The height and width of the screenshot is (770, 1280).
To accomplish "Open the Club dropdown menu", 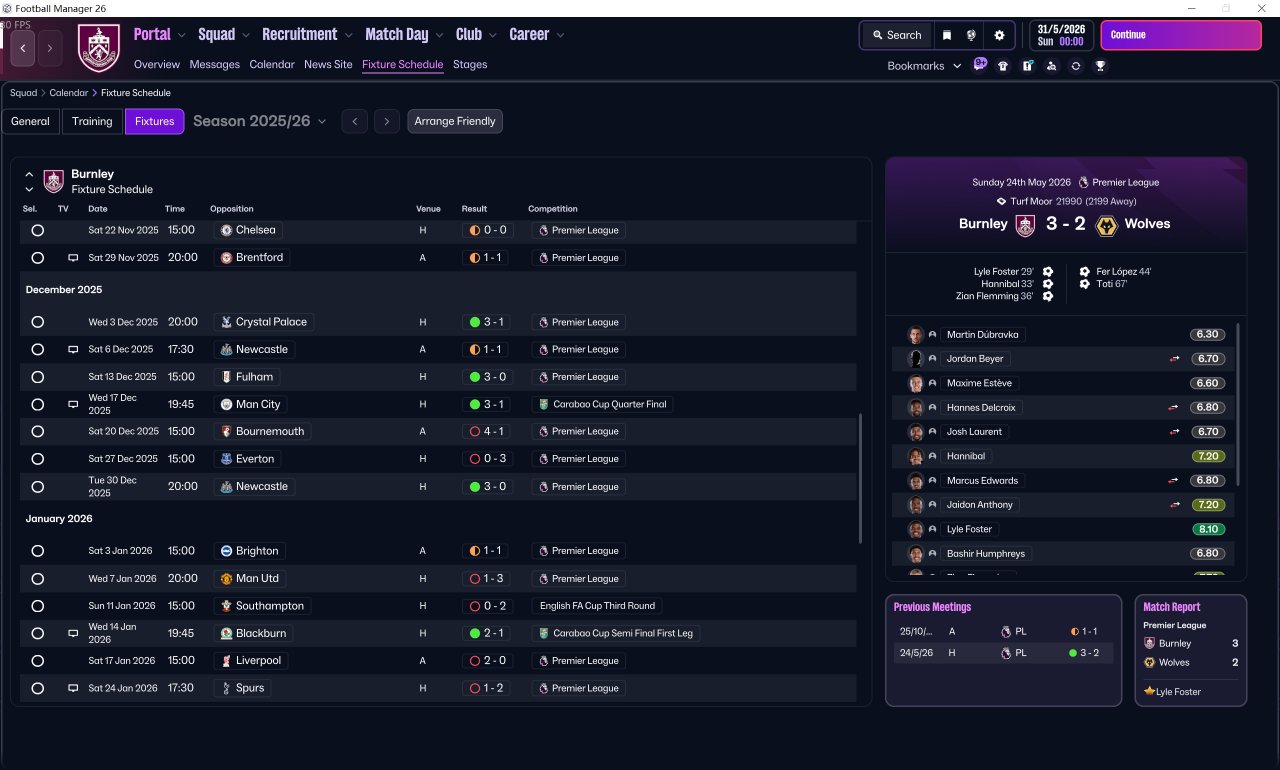I will [476, 34].
